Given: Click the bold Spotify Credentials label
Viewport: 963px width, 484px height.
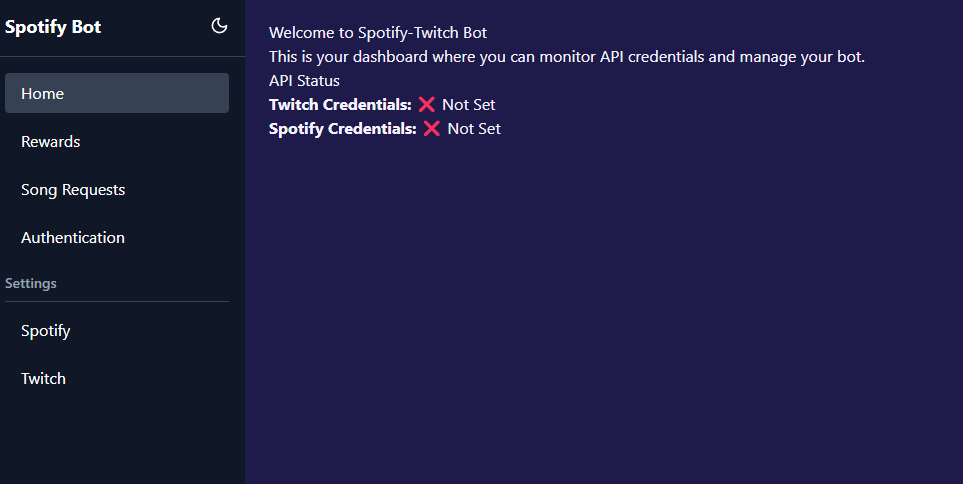Looking at the screenshot, I should (x=343, y=128).
